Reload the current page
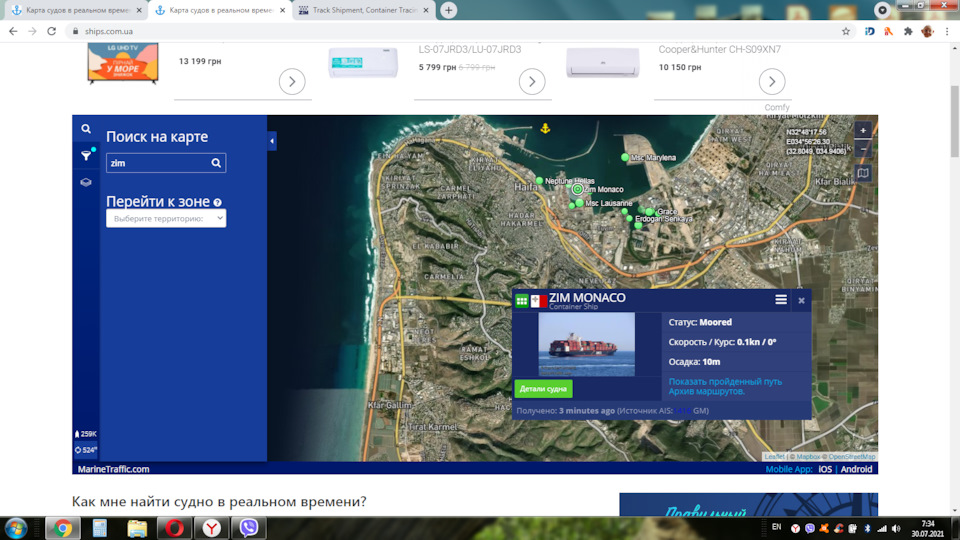 point(51,31)
